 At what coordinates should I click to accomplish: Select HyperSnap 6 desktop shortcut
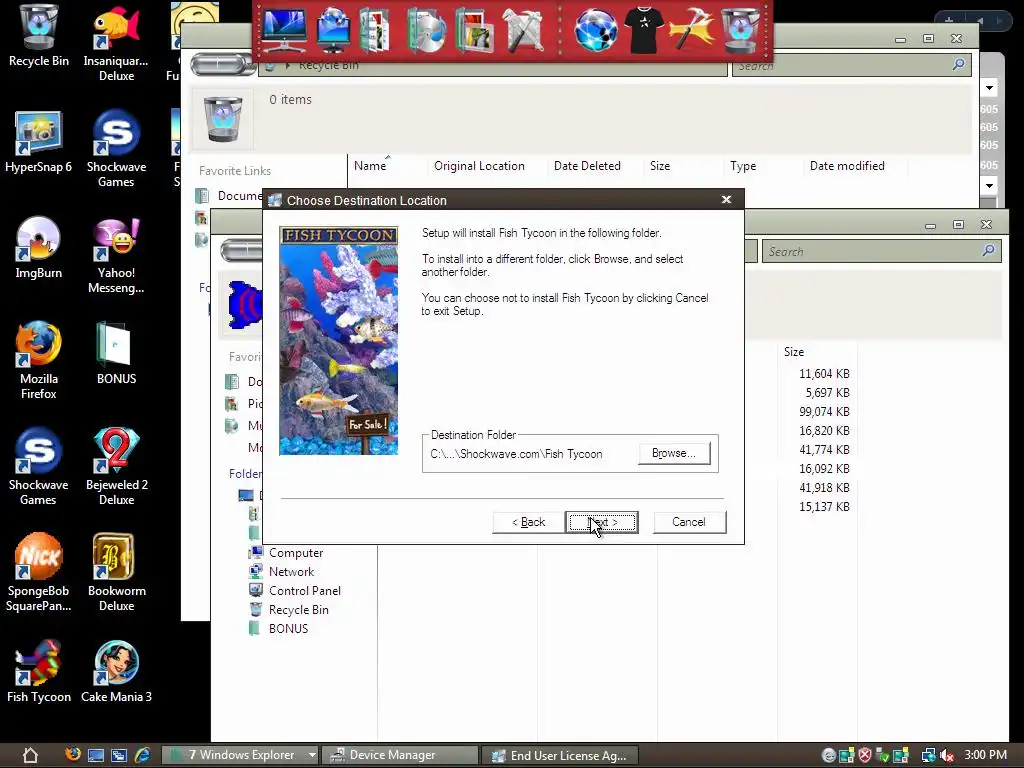pyautogui.click(x=39, y=142)
